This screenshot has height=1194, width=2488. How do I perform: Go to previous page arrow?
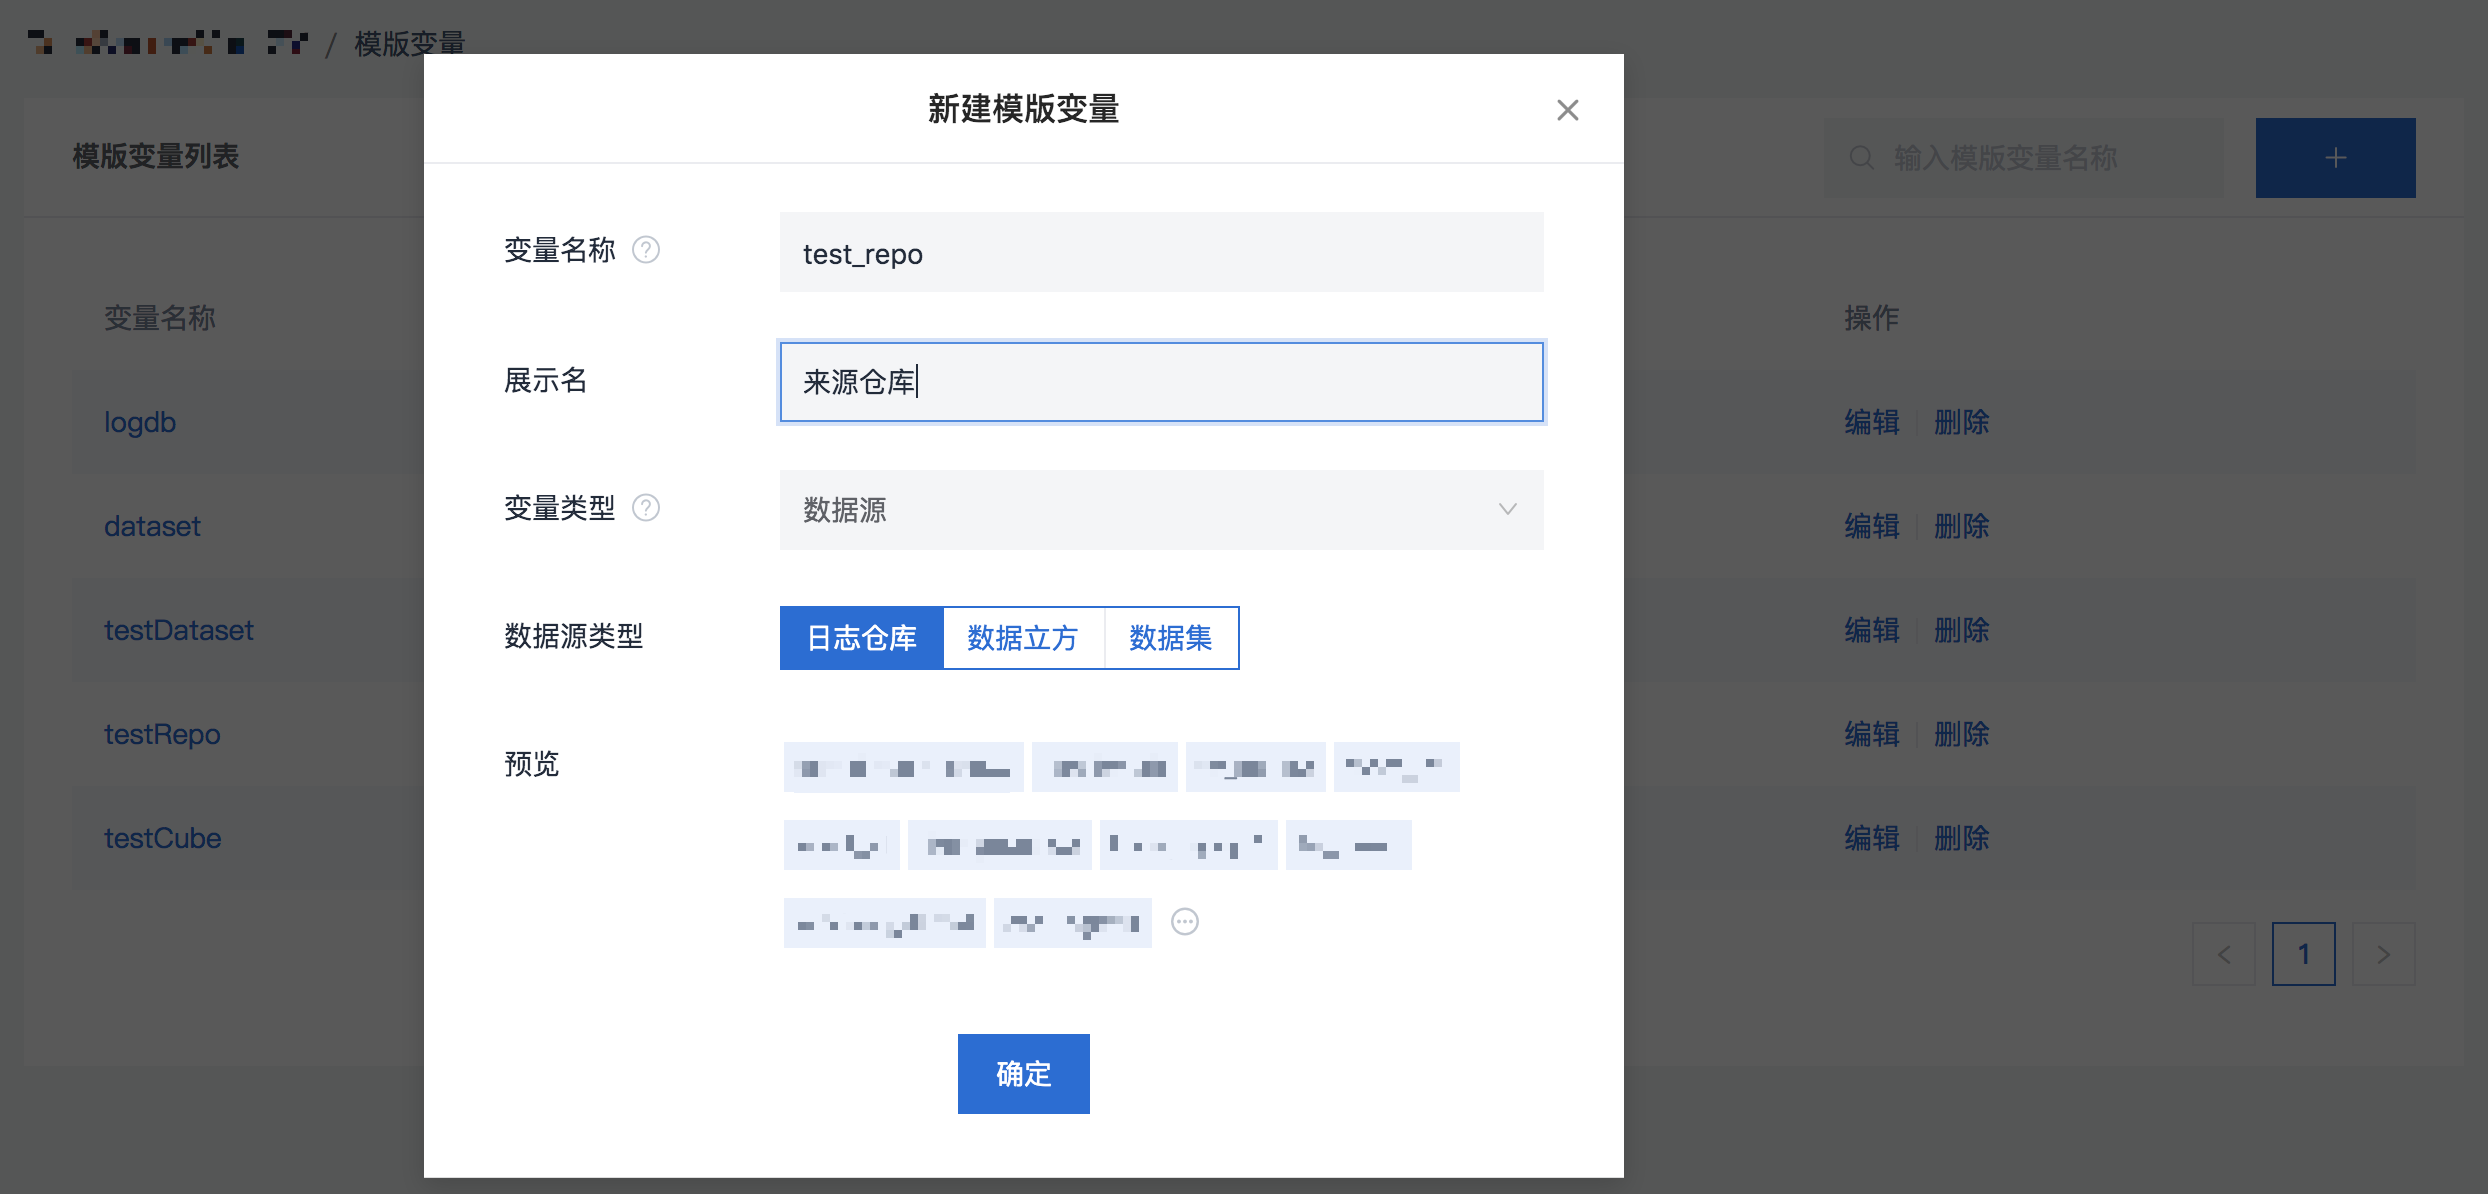tap(2224, 954)
